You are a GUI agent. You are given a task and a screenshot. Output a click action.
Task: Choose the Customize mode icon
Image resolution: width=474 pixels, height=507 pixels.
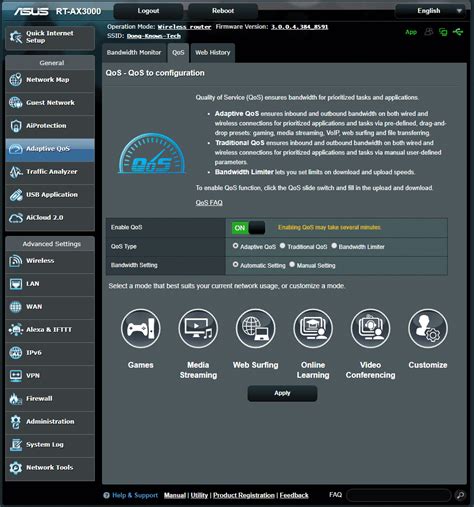(x=428, y=329)
